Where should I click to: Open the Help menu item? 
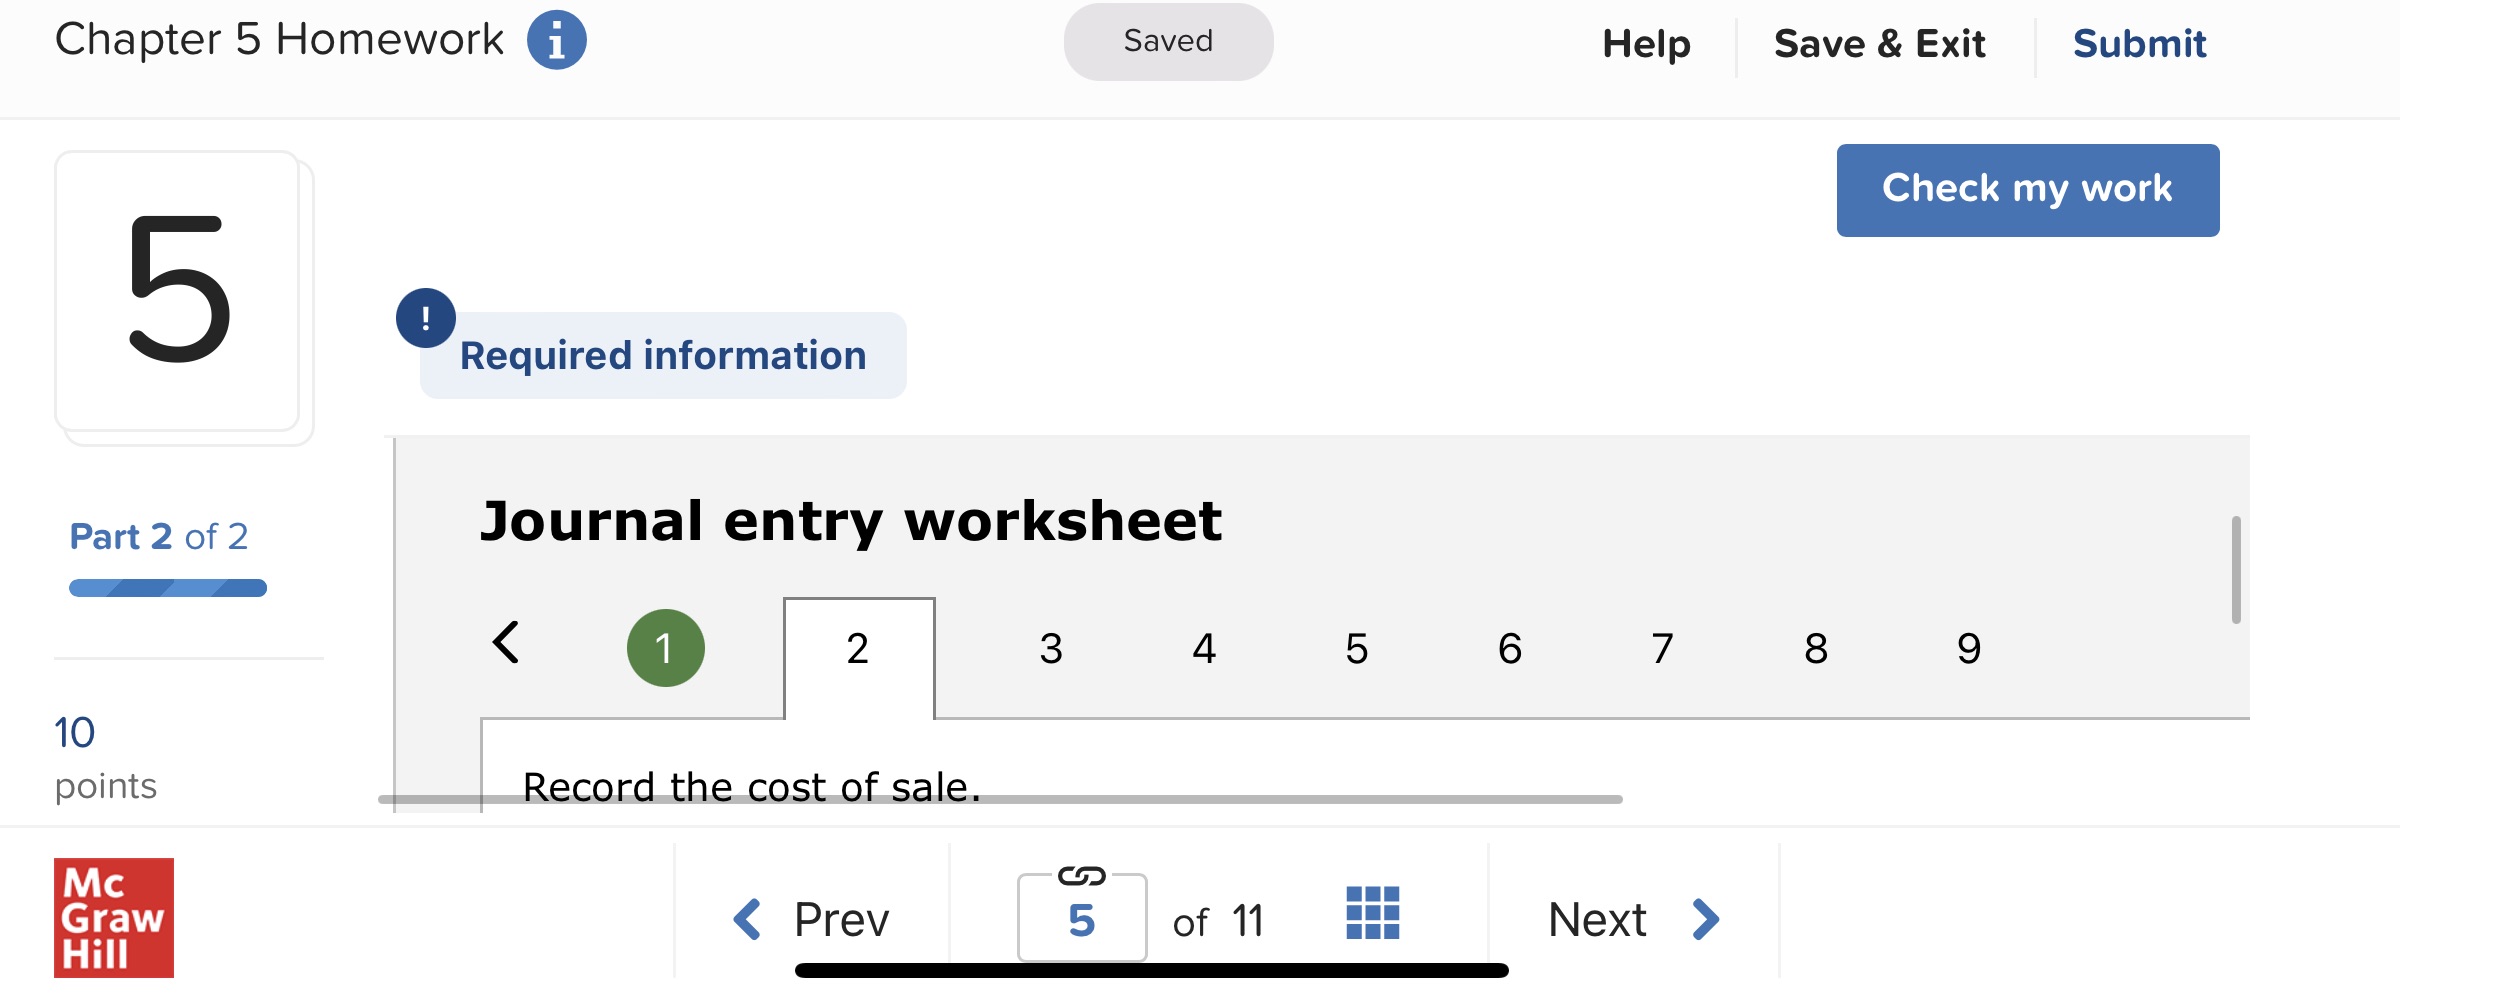[1645, 42]
